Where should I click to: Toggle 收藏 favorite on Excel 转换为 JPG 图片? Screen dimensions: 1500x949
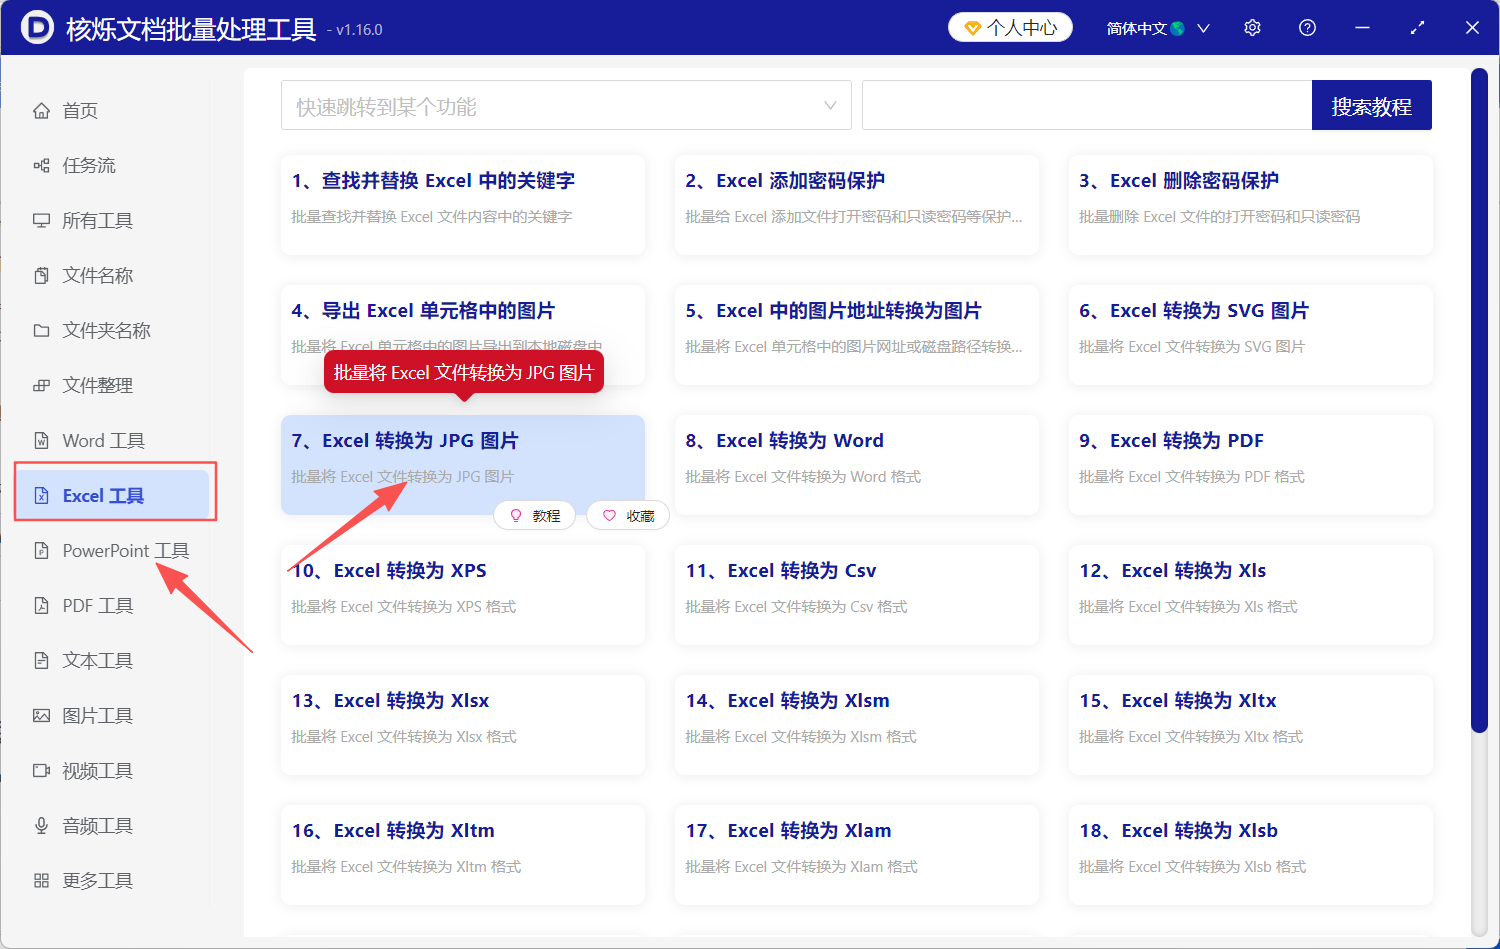coord(627,515)
